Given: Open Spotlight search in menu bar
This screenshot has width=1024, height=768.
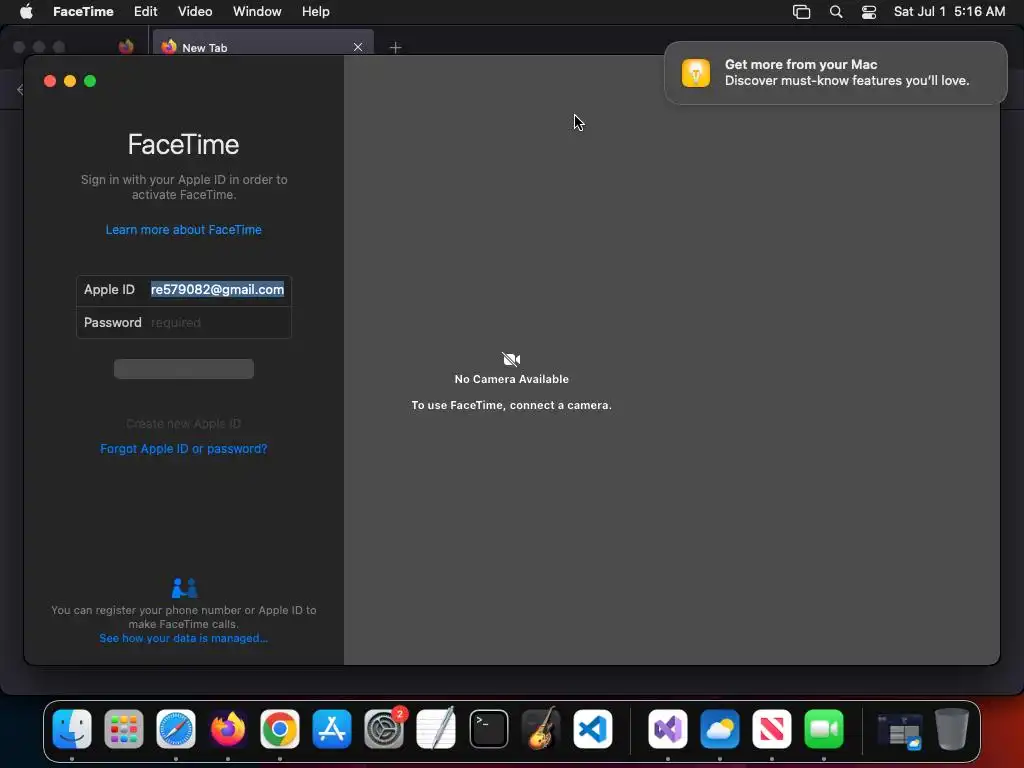Looking at the screenshot, I should (836, 12).
